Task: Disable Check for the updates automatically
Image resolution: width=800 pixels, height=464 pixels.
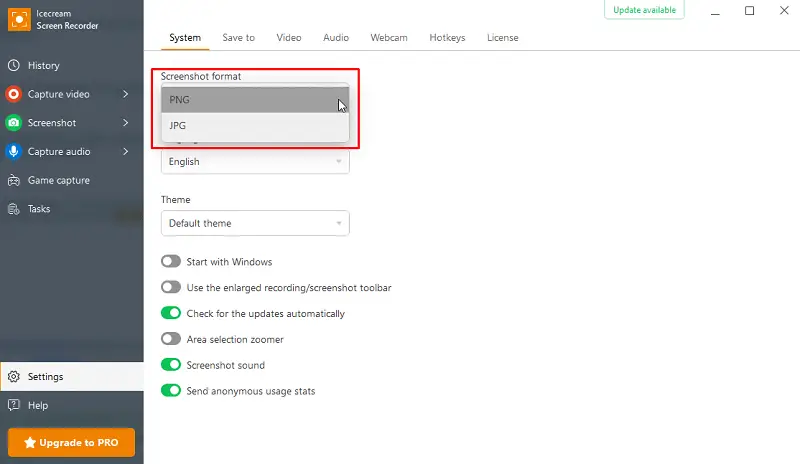Action: coord(171,313)
